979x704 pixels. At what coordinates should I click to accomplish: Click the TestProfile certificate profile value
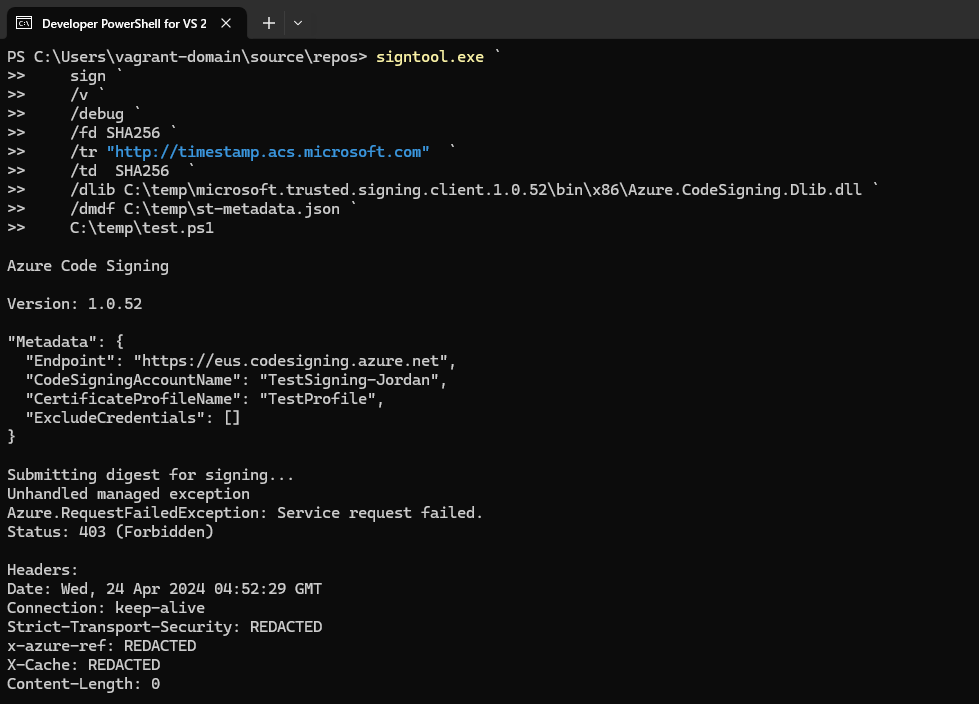pos(317,399)
